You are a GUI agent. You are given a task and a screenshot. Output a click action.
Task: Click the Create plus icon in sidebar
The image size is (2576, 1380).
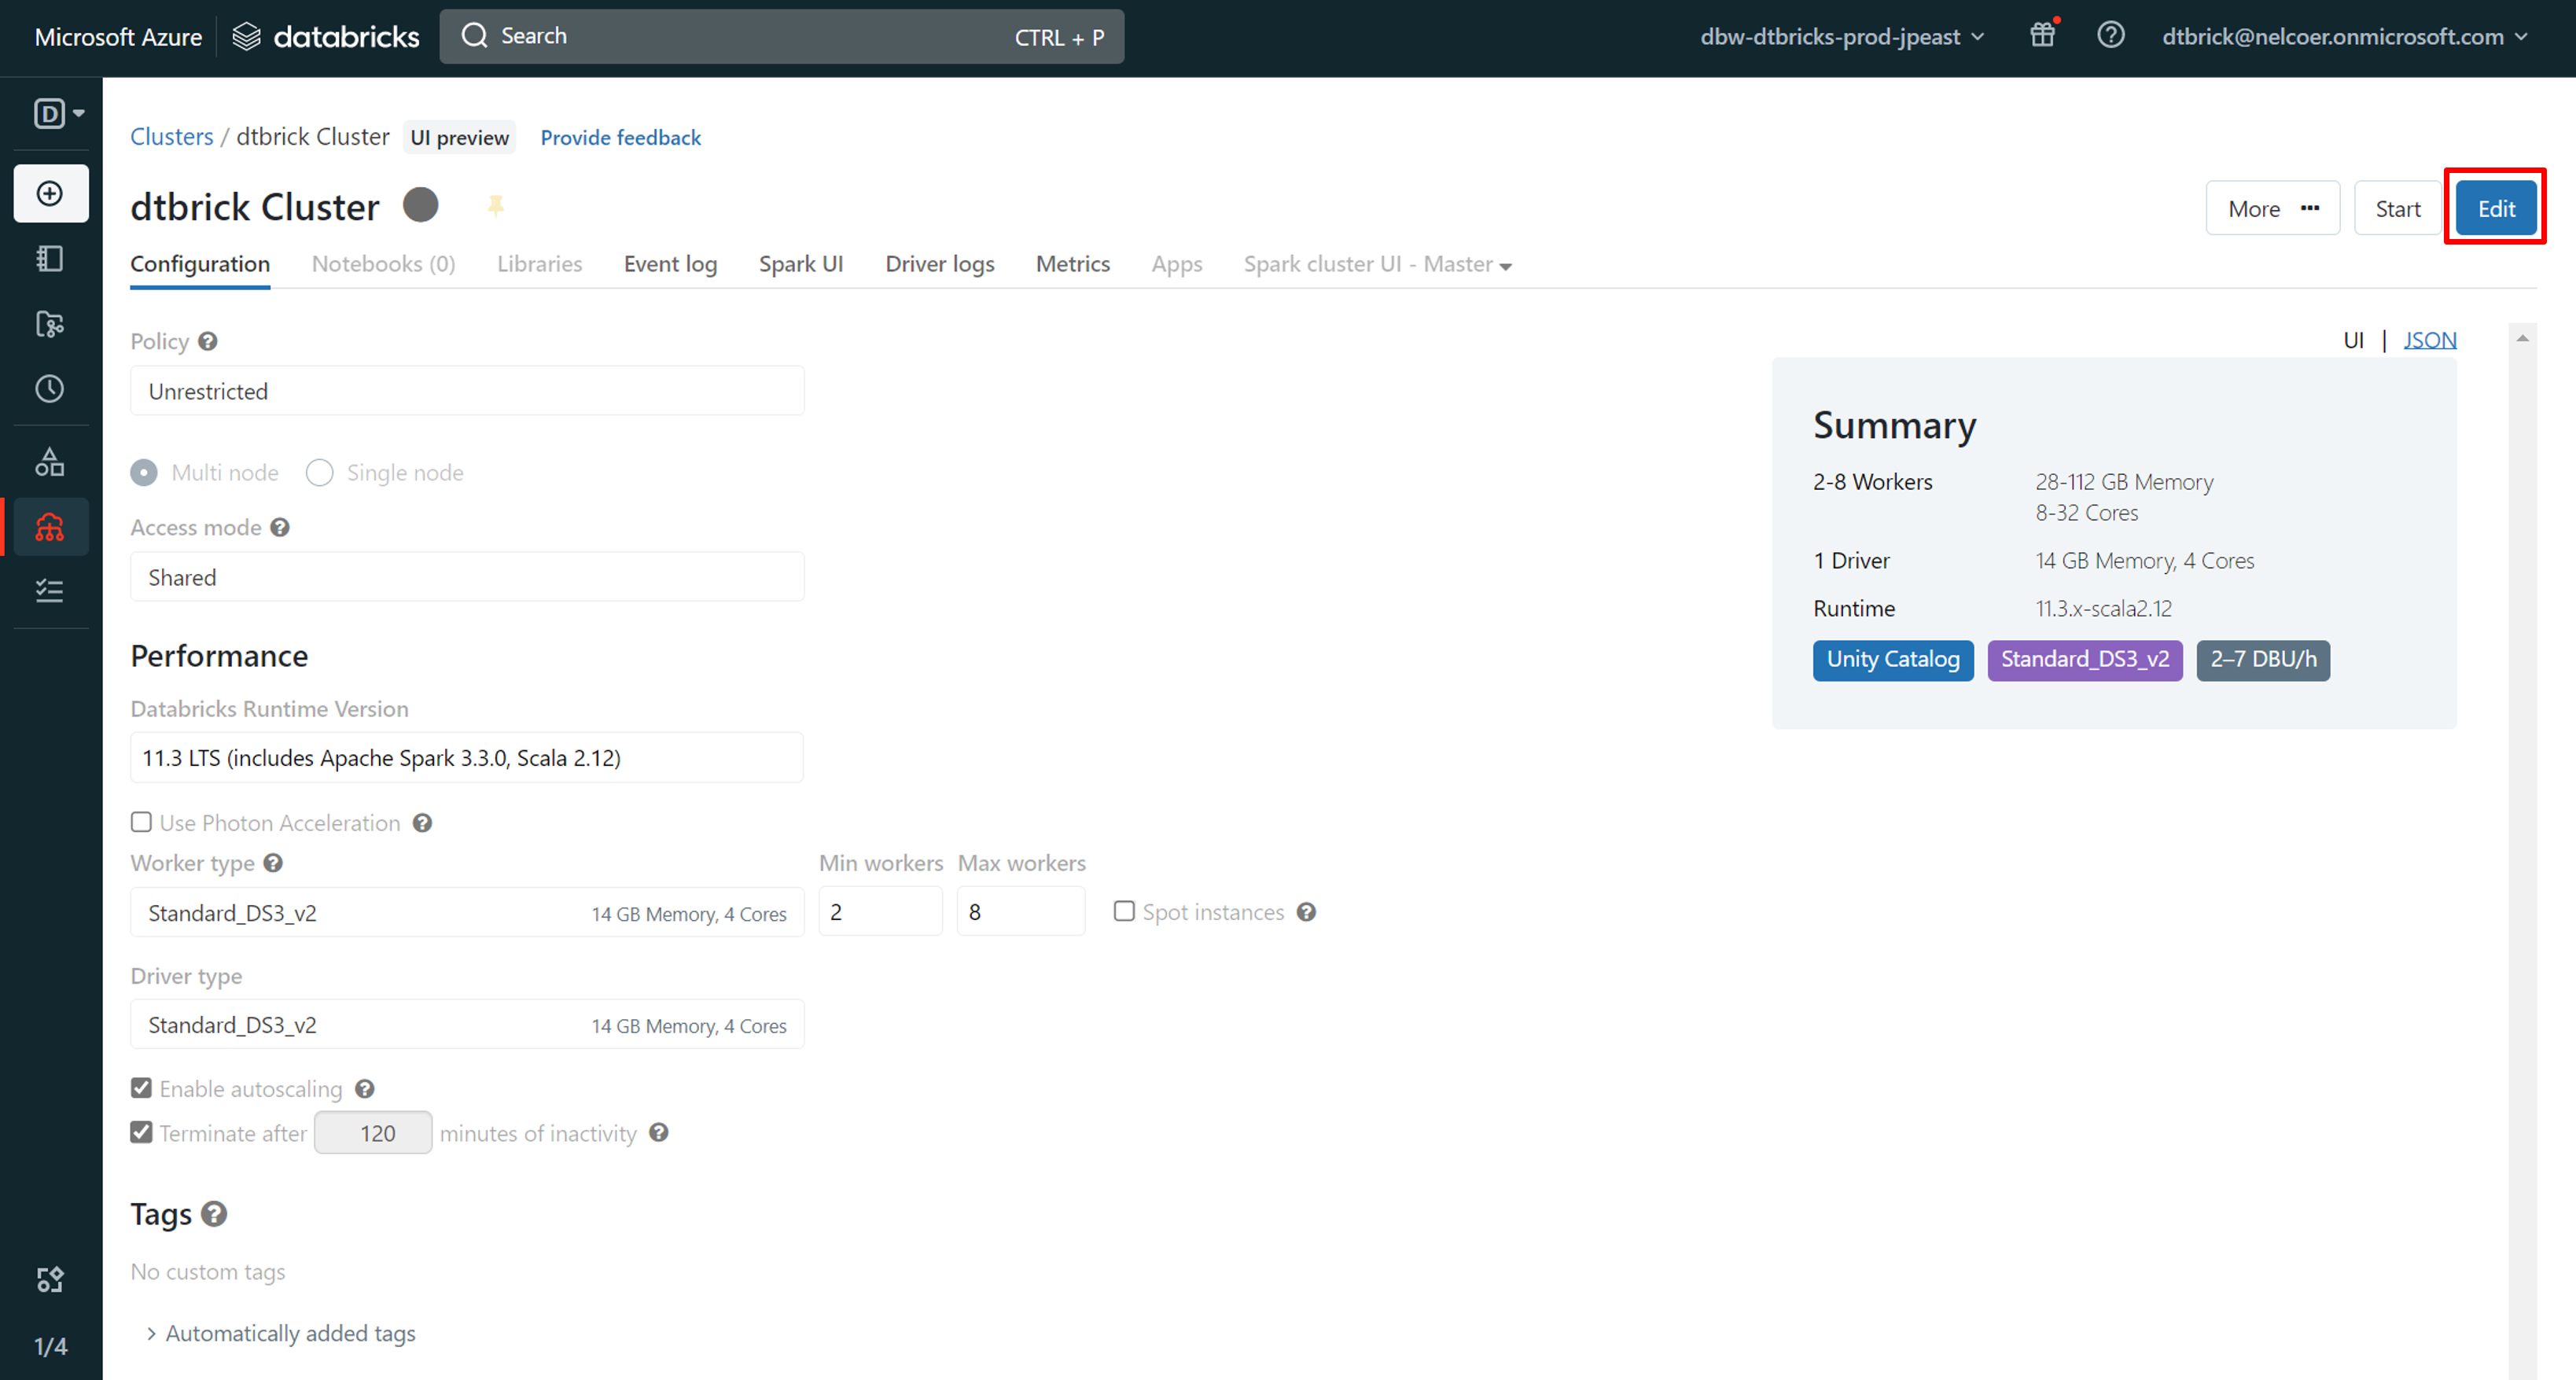click(50, 193)
